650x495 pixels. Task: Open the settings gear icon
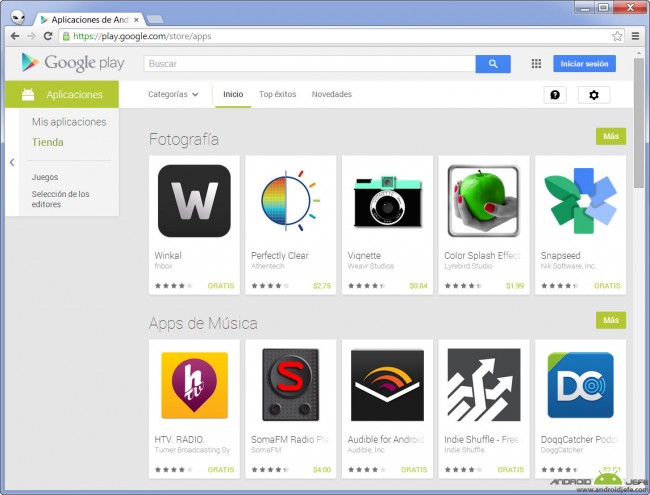[594, 95]
